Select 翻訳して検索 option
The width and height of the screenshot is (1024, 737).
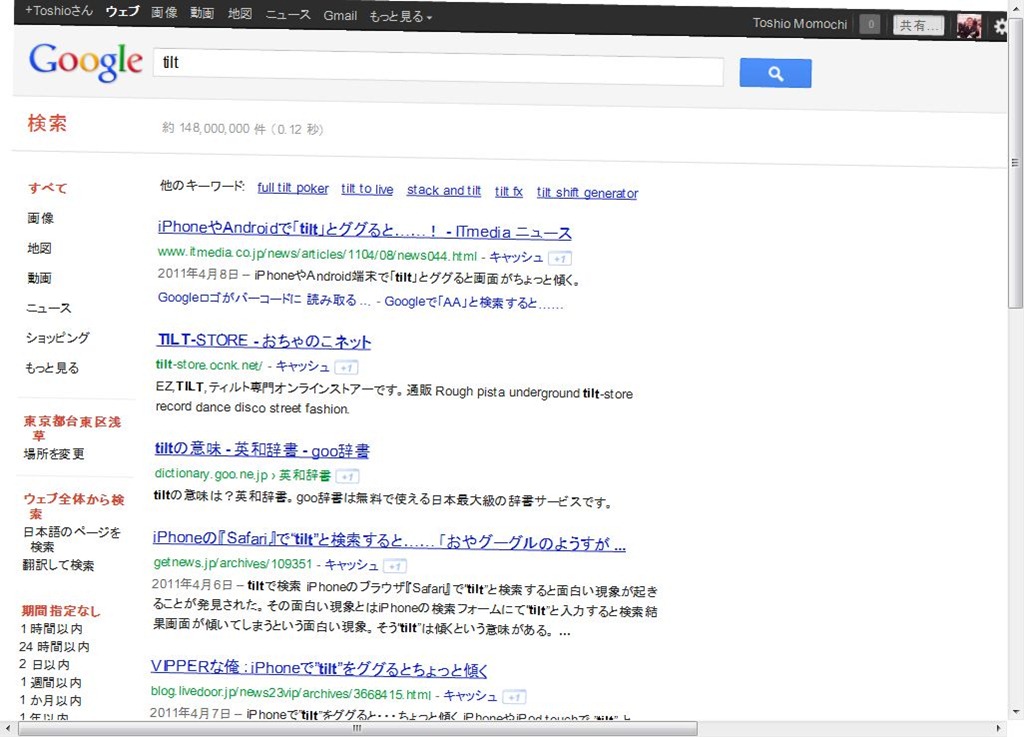[x=59, y=565]
